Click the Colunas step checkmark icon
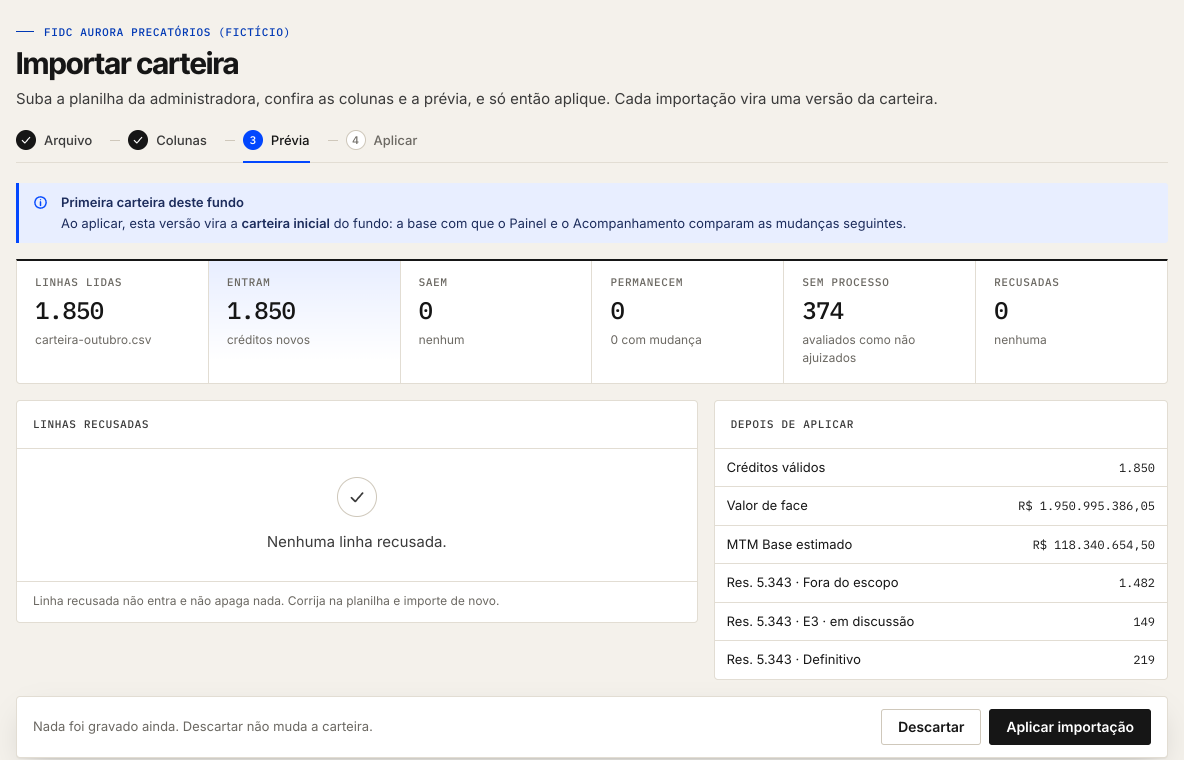This screenshot has height=760, width=1184. pos(137,141)
